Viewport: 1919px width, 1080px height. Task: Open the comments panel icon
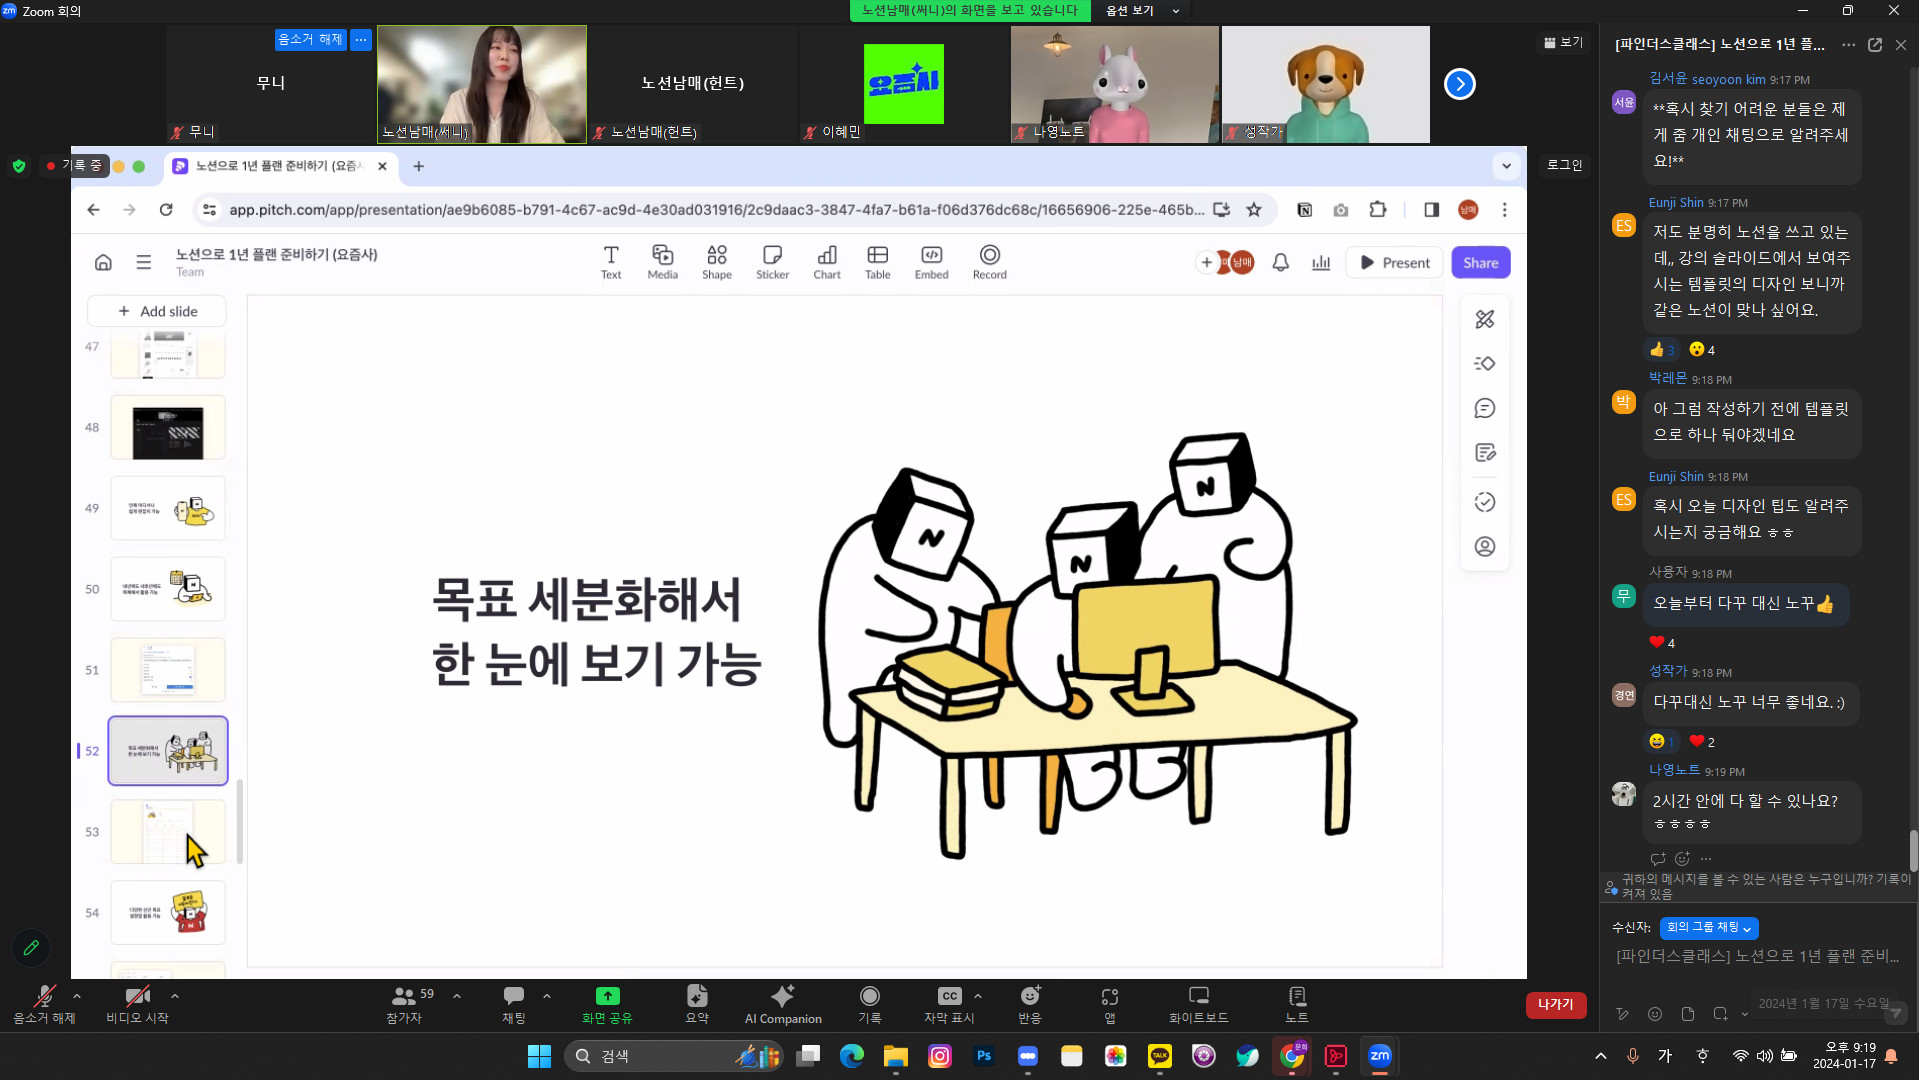click(1484, 408)
